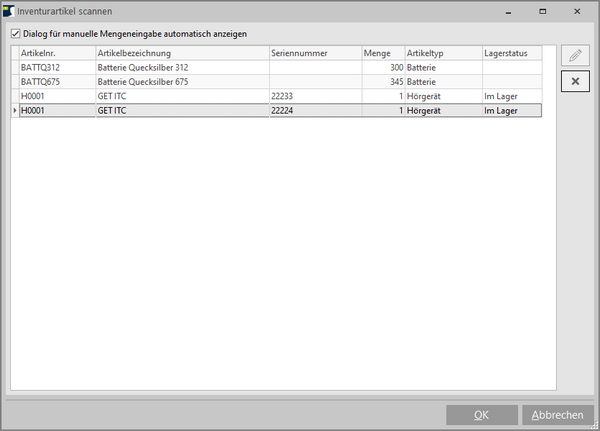Click the X delete entry icon
The width and height of the screenshot is (600, 431).
[x=575, y=81]
